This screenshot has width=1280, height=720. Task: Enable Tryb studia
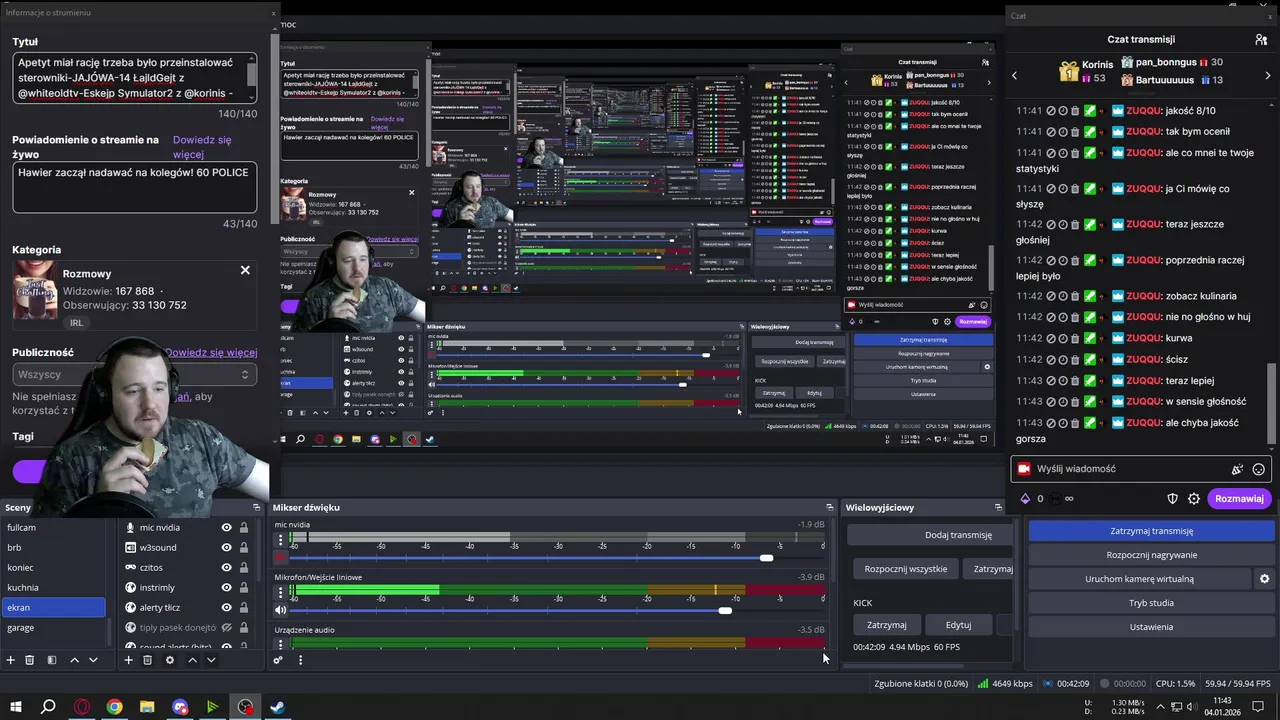pos(1151,603)
